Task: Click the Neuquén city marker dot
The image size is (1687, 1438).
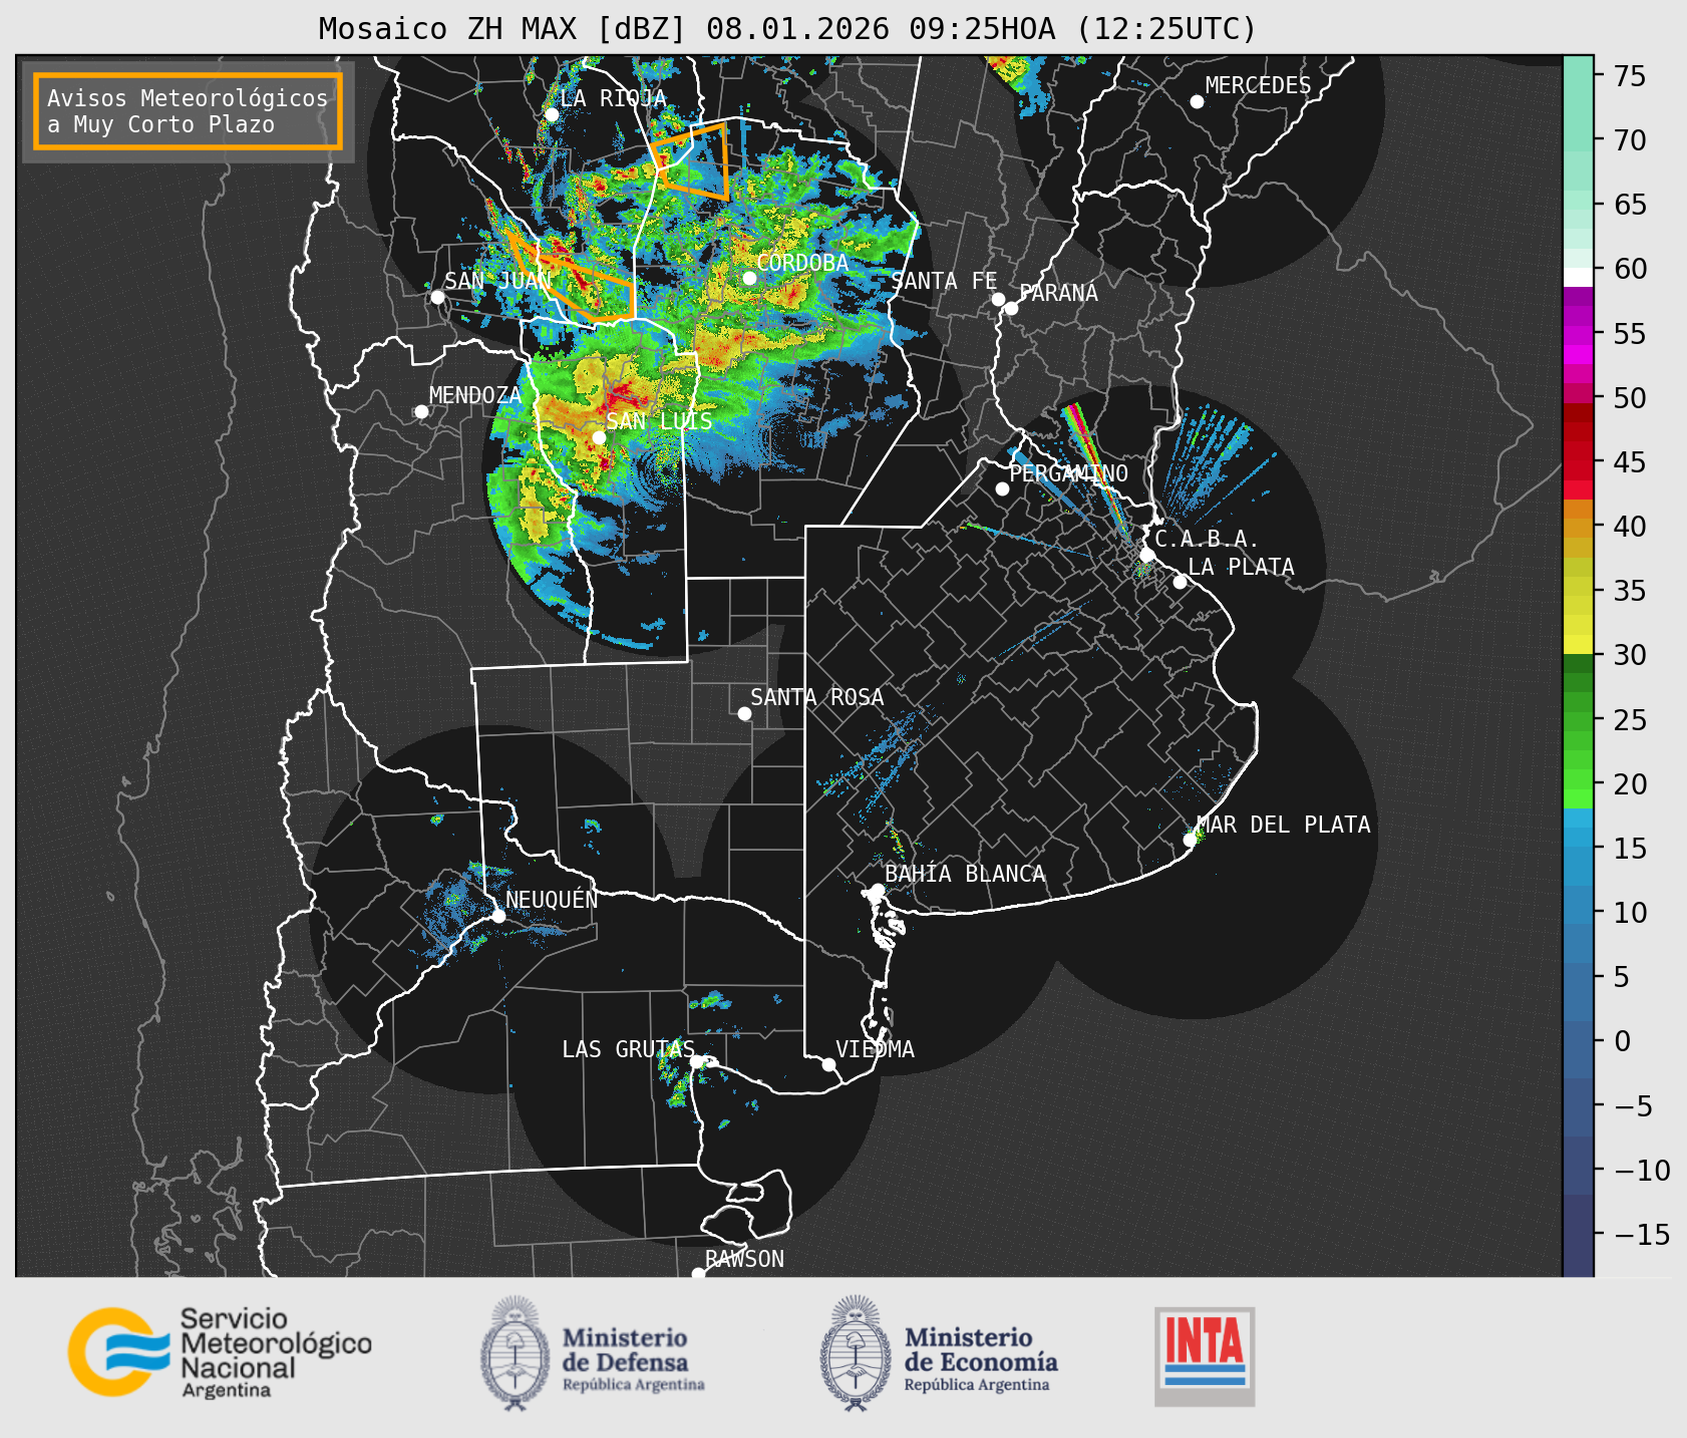Action: pos(498,915)
